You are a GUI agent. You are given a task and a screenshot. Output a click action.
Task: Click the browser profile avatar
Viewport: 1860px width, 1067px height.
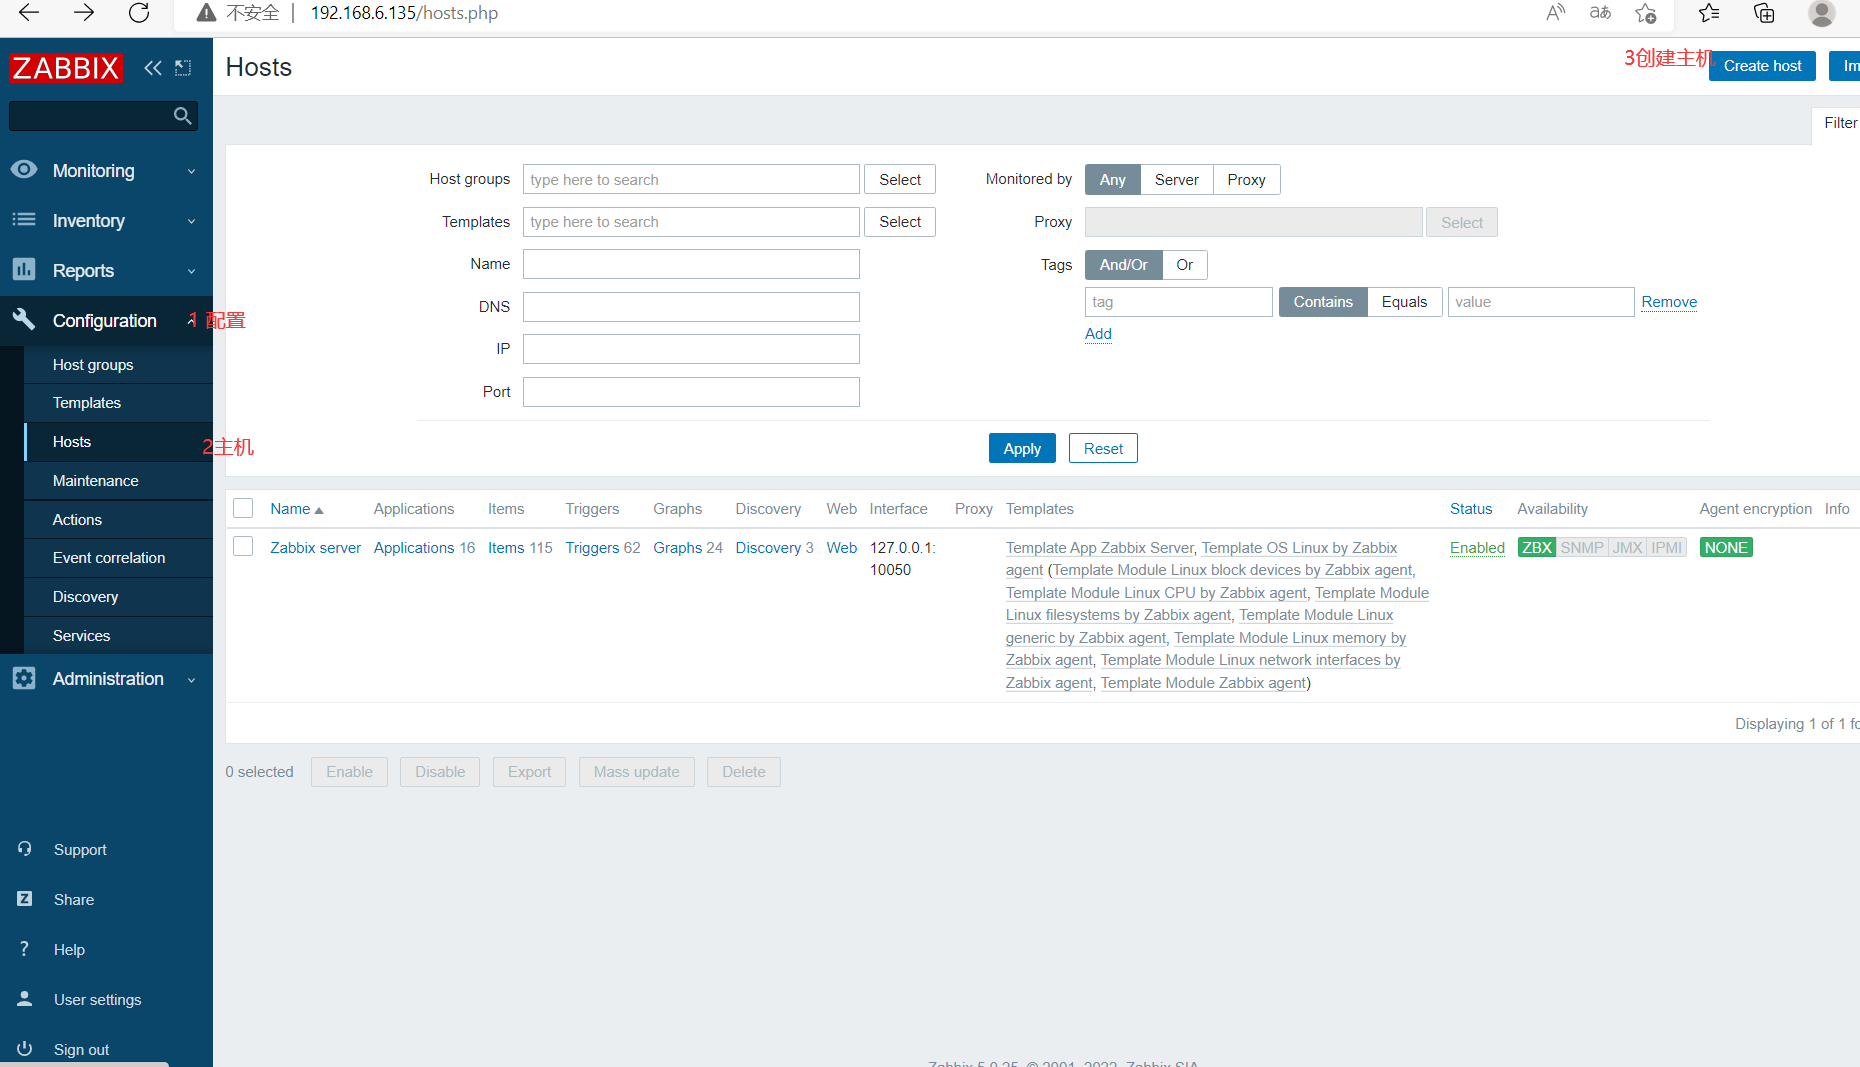(1822, 13)
